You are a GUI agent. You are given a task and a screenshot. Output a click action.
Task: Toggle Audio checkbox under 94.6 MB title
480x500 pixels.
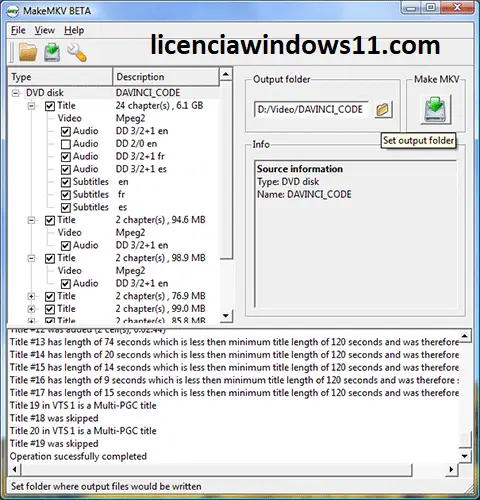(x=66, y=246)
